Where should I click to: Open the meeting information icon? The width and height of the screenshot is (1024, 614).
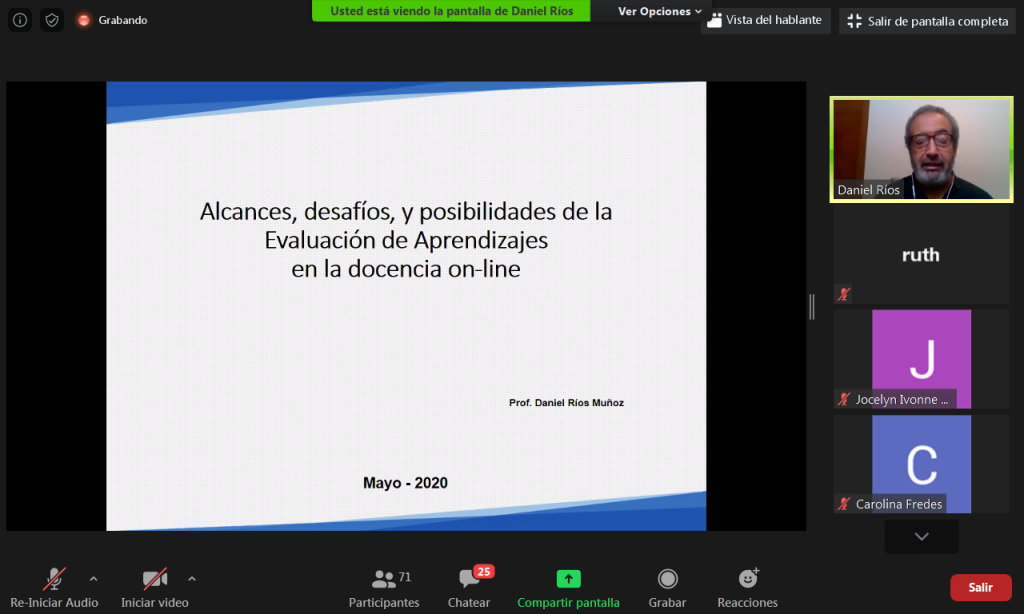pyautogui.click(x=20, y=20)
